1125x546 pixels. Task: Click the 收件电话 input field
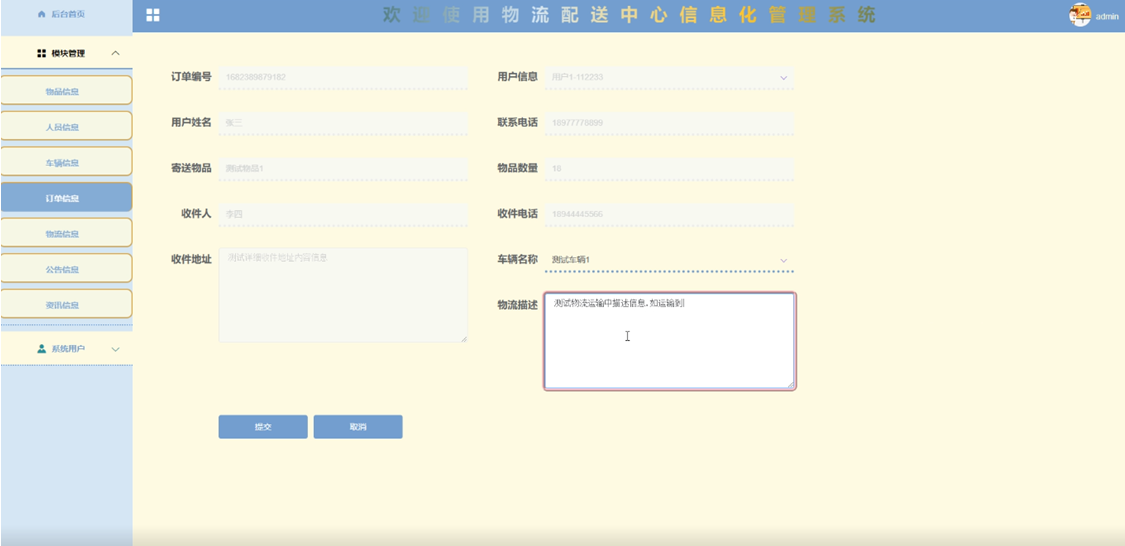pyautogui.click(x=669, y=214)
